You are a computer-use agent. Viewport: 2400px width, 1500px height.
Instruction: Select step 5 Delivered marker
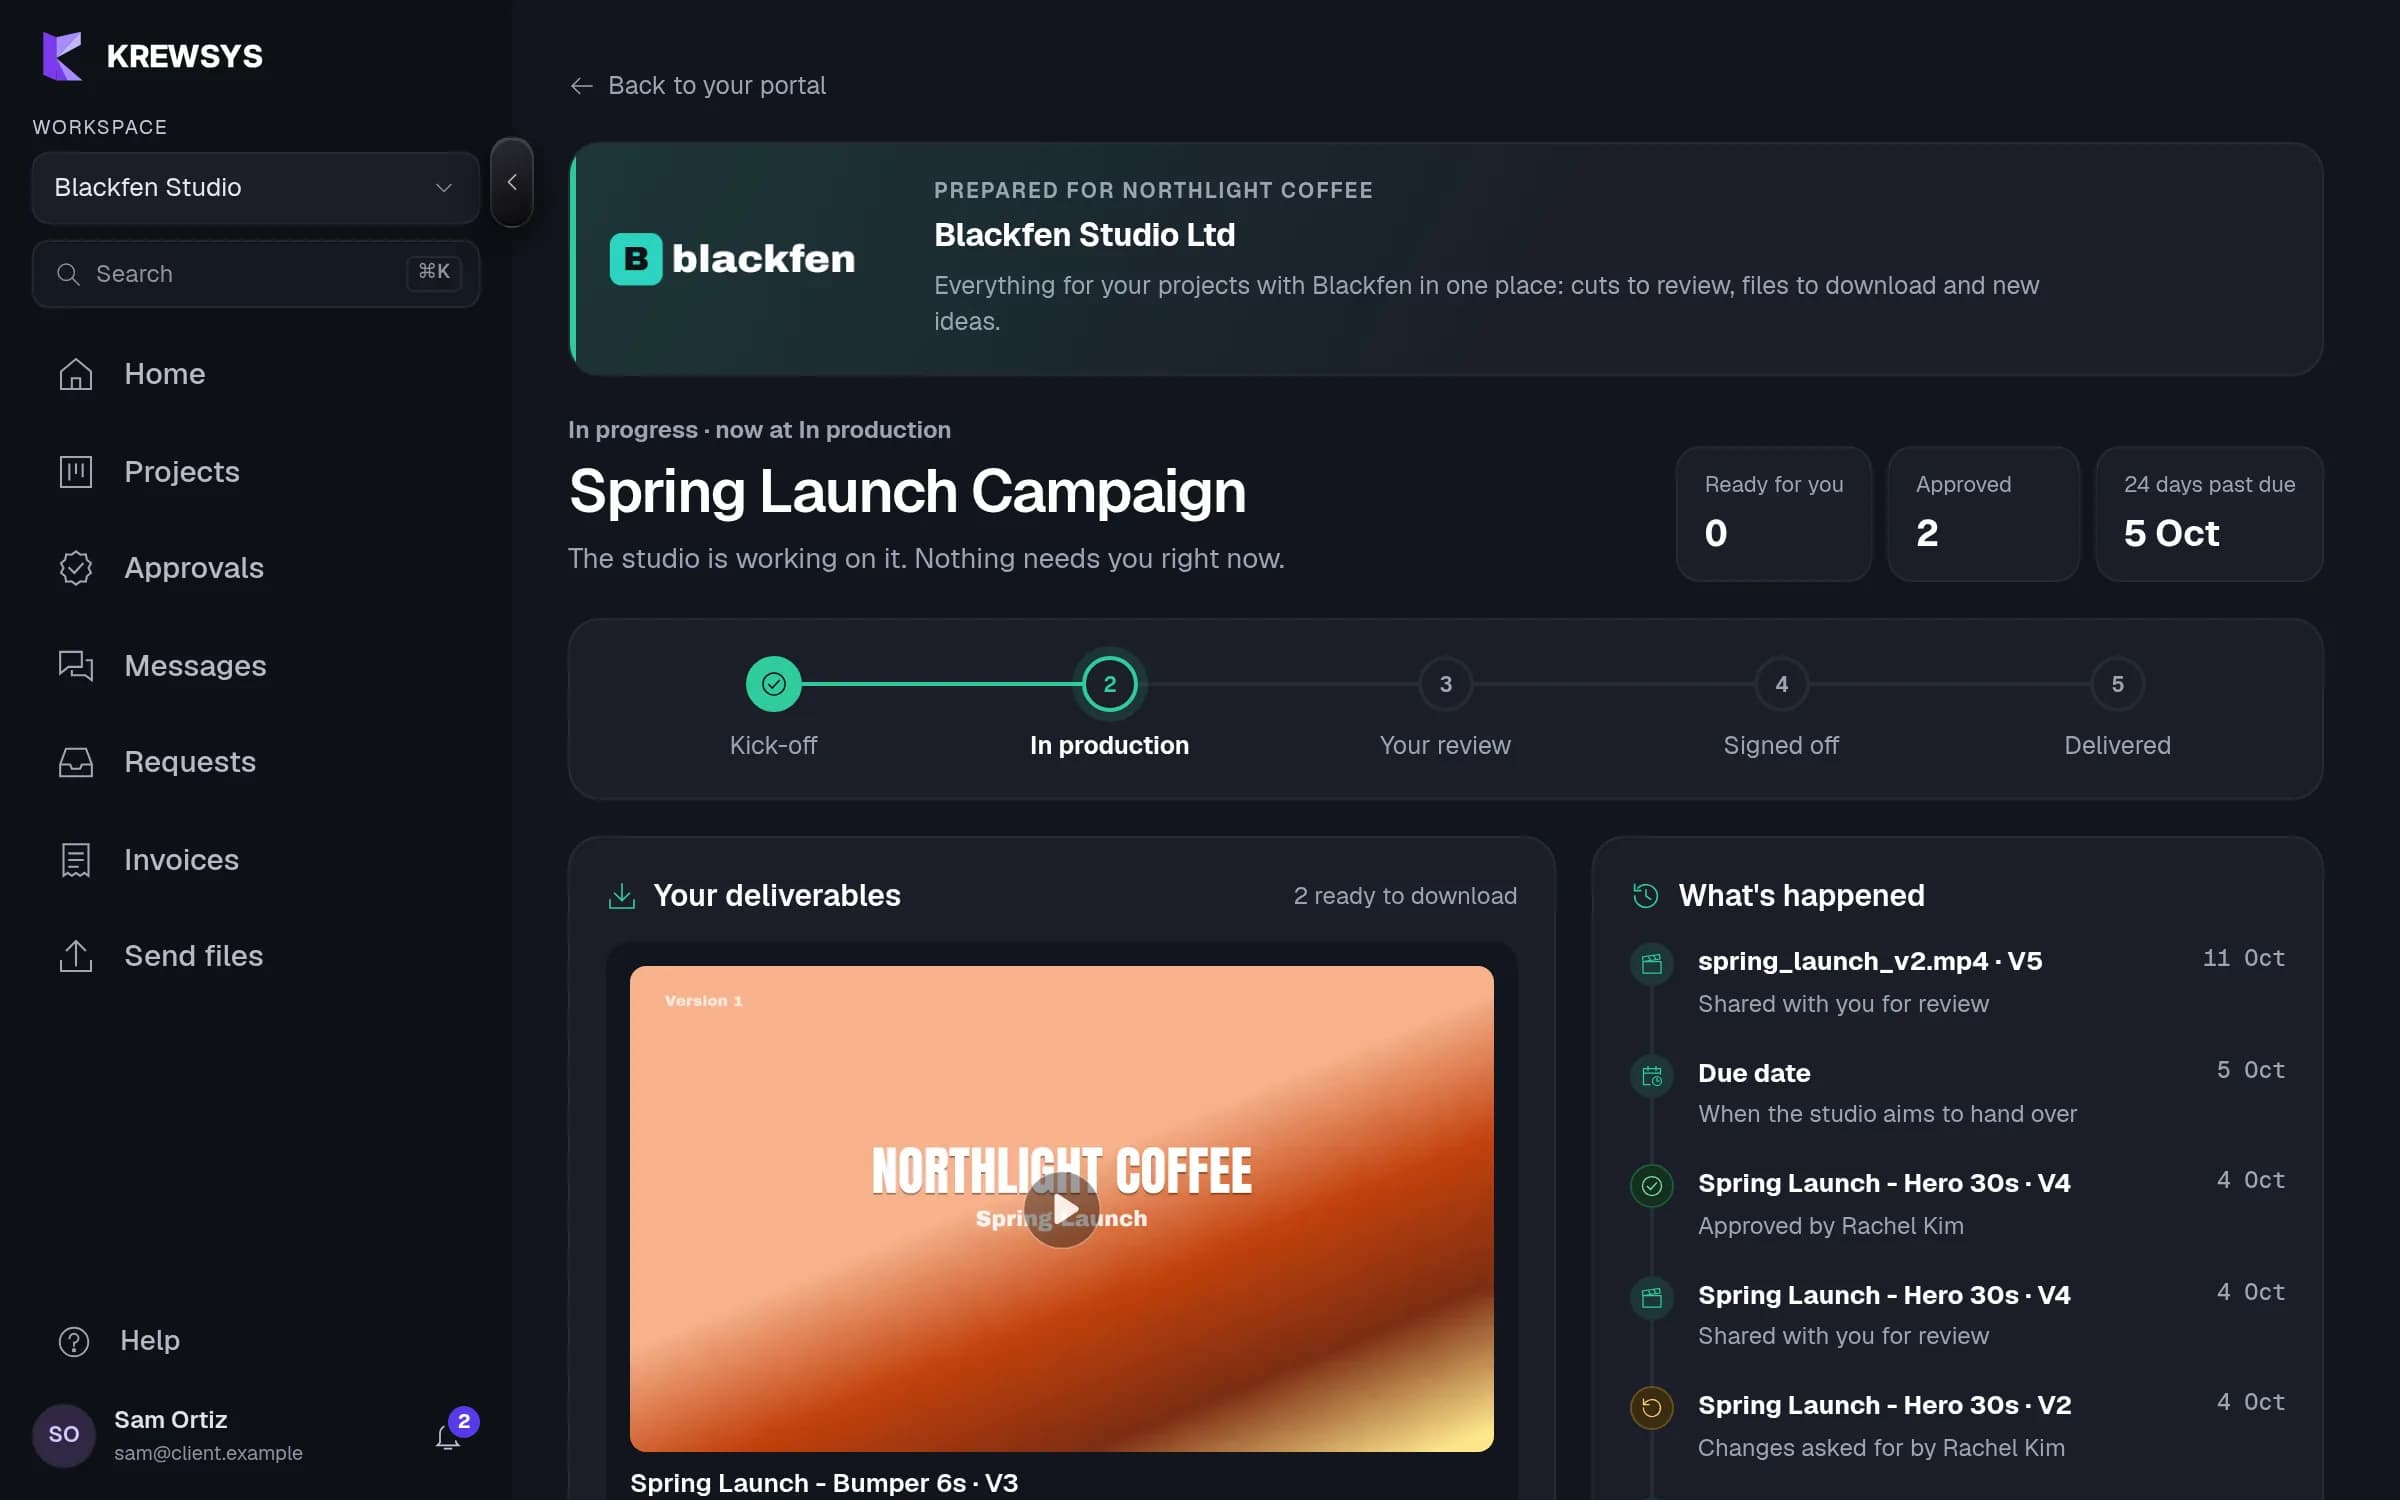tap(2118, 684)
